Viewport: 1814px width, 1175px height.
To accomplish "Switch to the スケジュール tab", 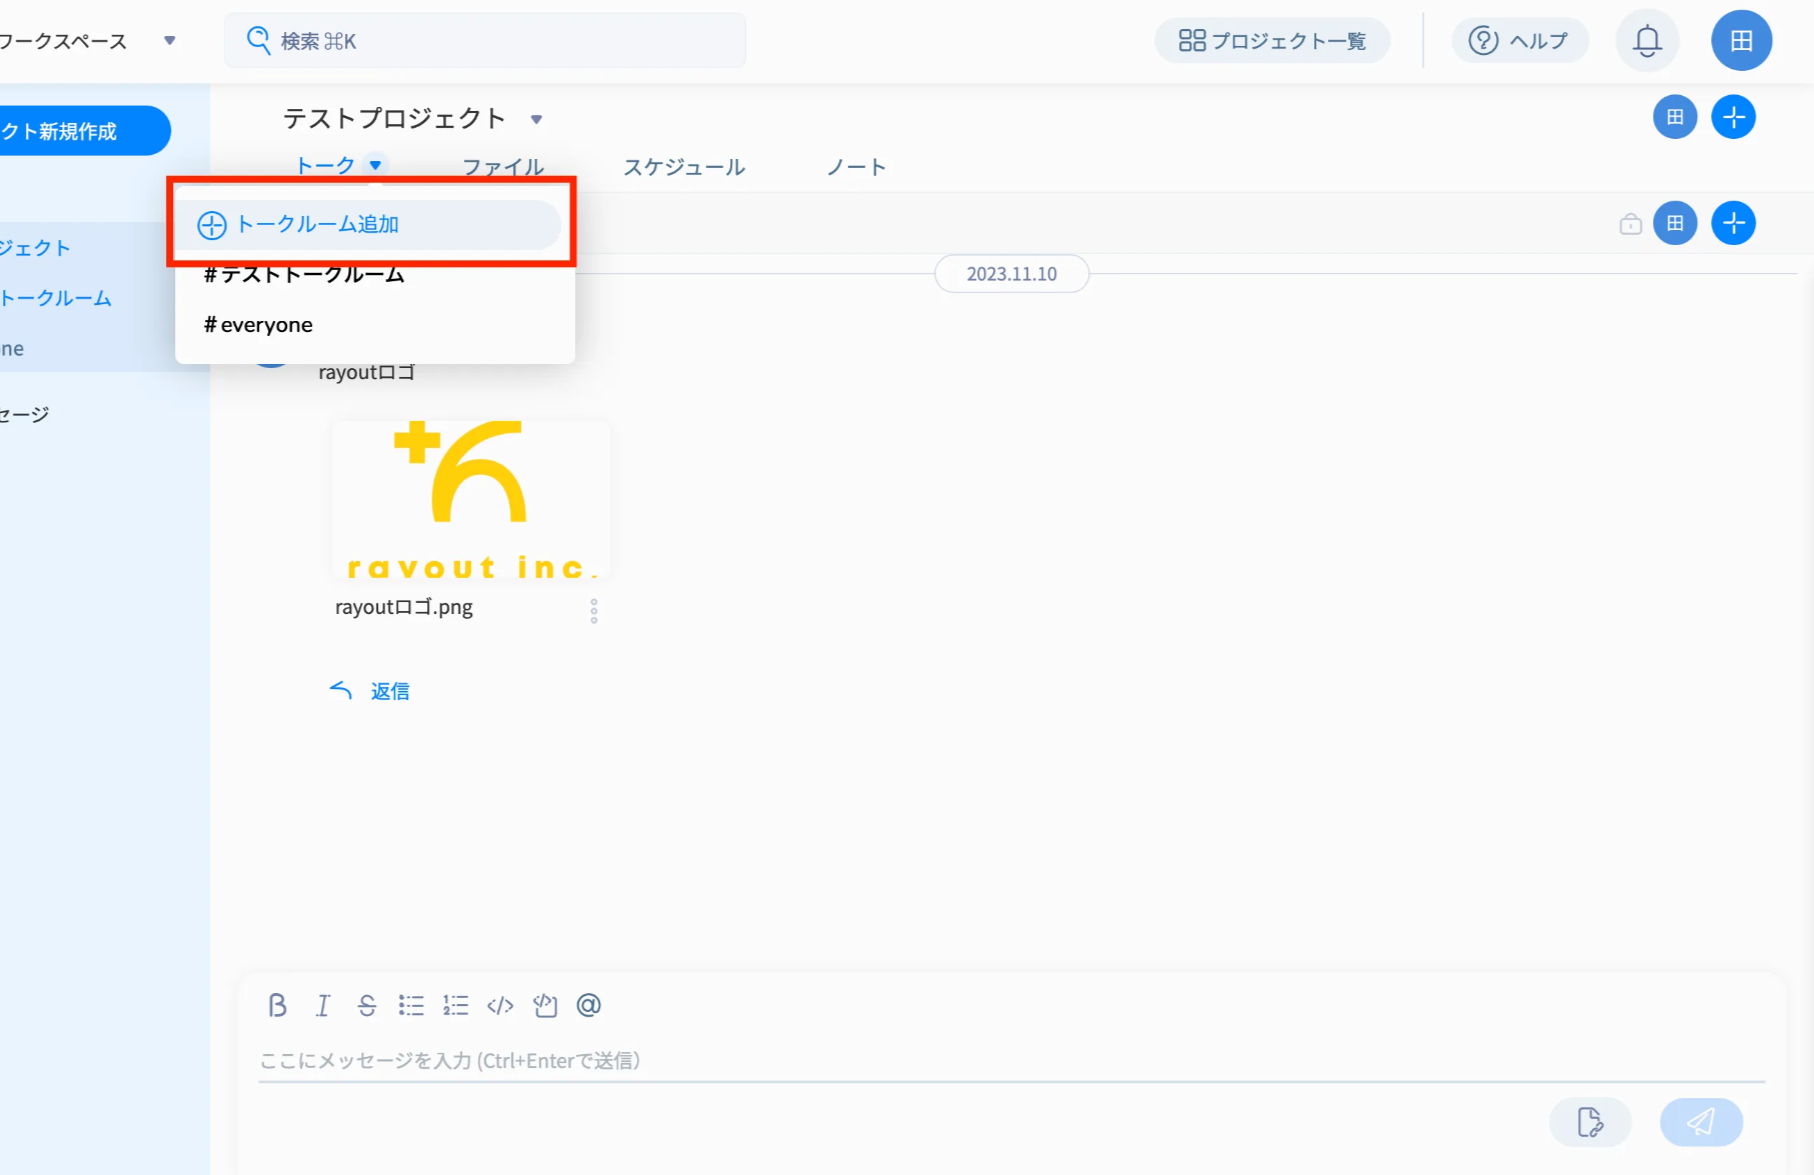I will coord(685,167).
